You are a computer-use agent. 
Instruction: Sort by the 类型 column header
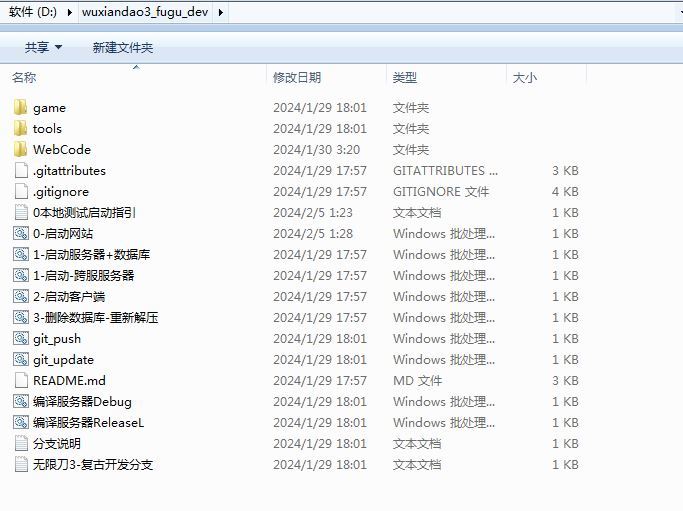click(405, 78)
